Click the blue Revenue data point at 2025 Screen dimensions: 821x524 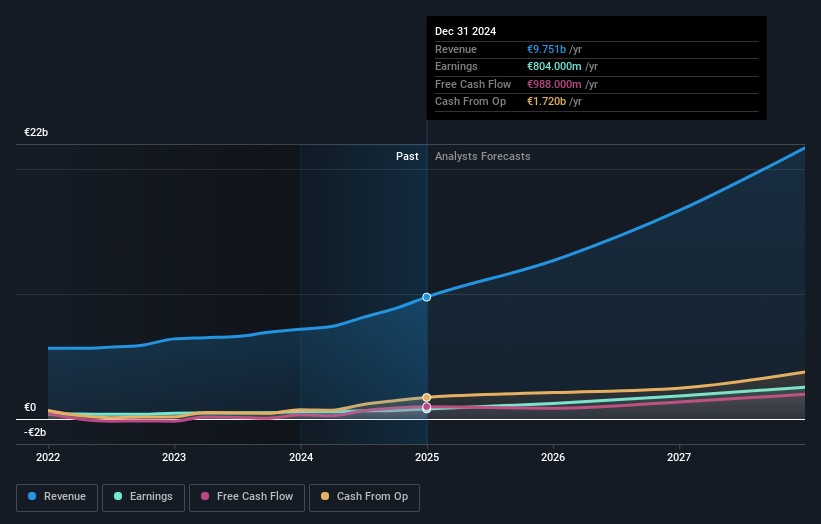pyautogui.click(x=427, y=297)
